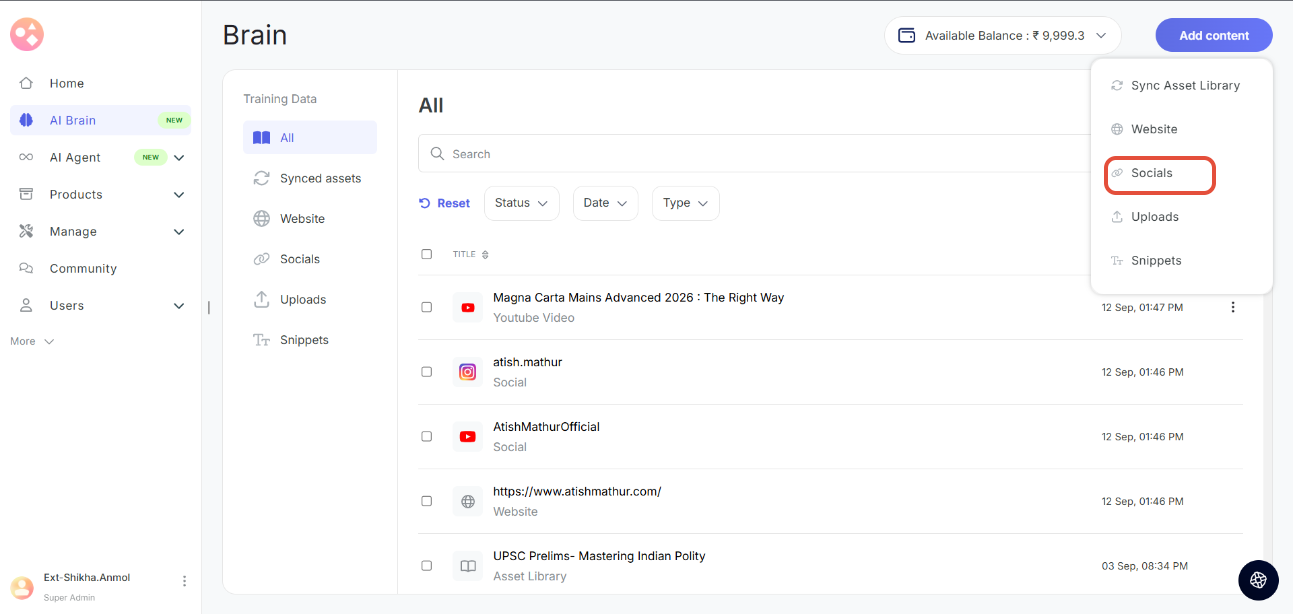This screenshot has height=614, width=1293.
Task: Open the floating AI assistant button
Action: [x=1258, y=580]
